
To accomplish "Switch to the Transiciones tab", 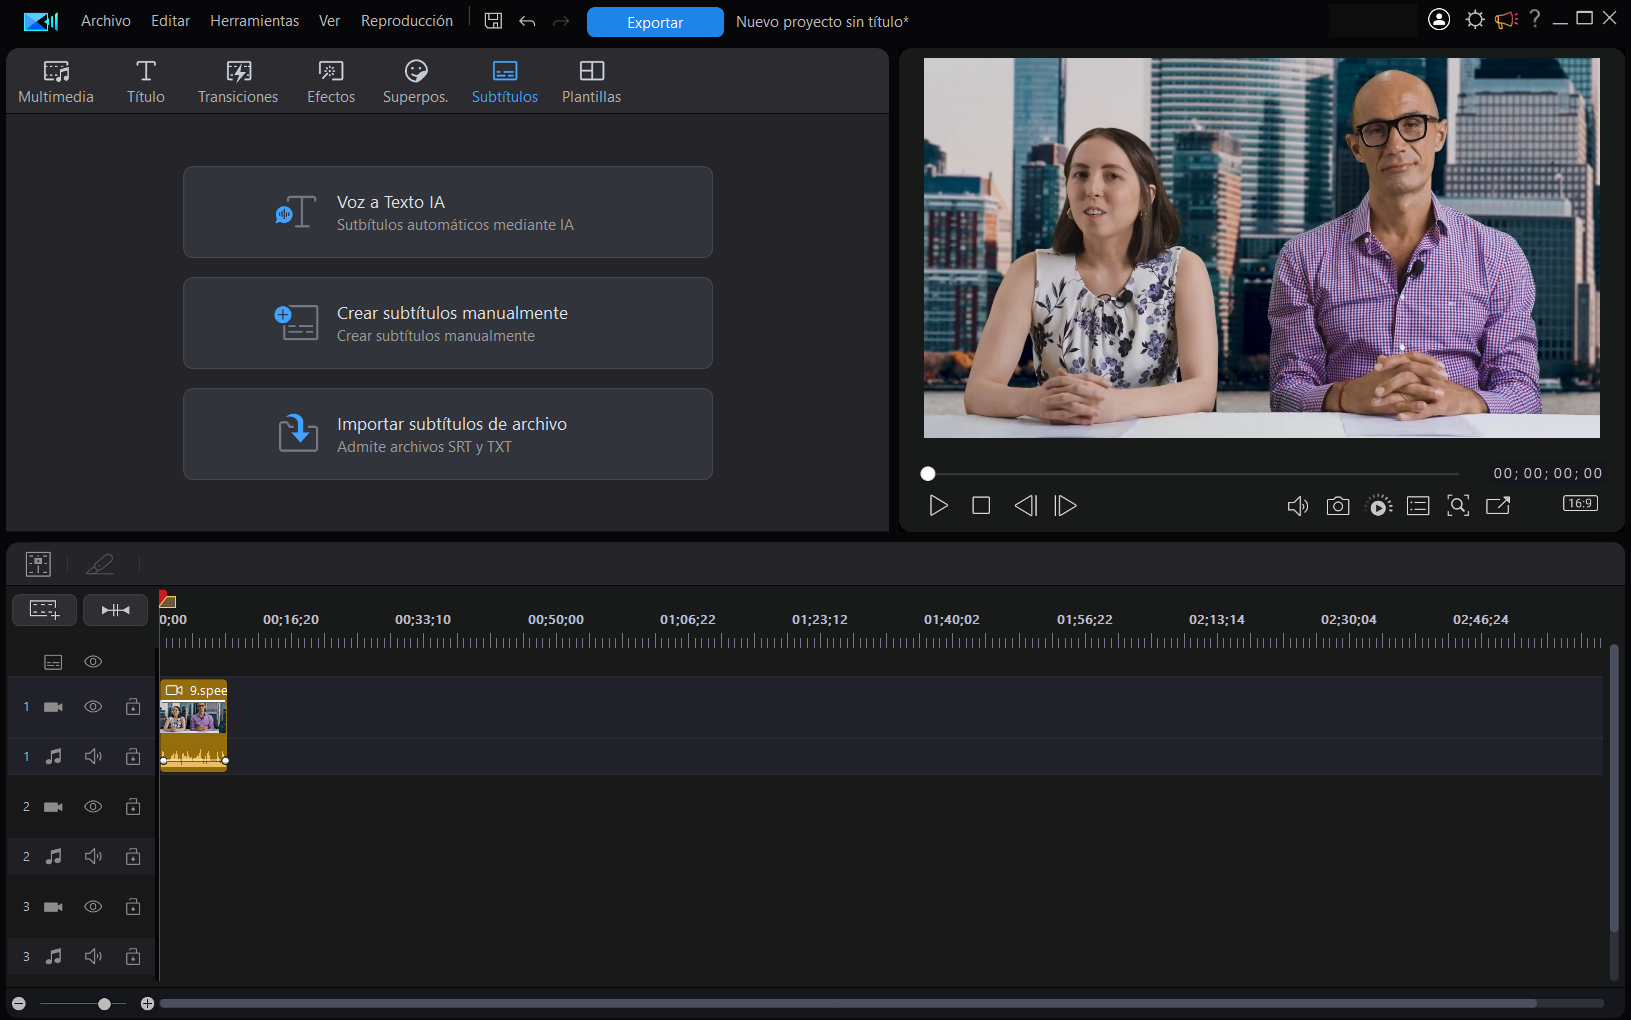I will coord(238,80).
